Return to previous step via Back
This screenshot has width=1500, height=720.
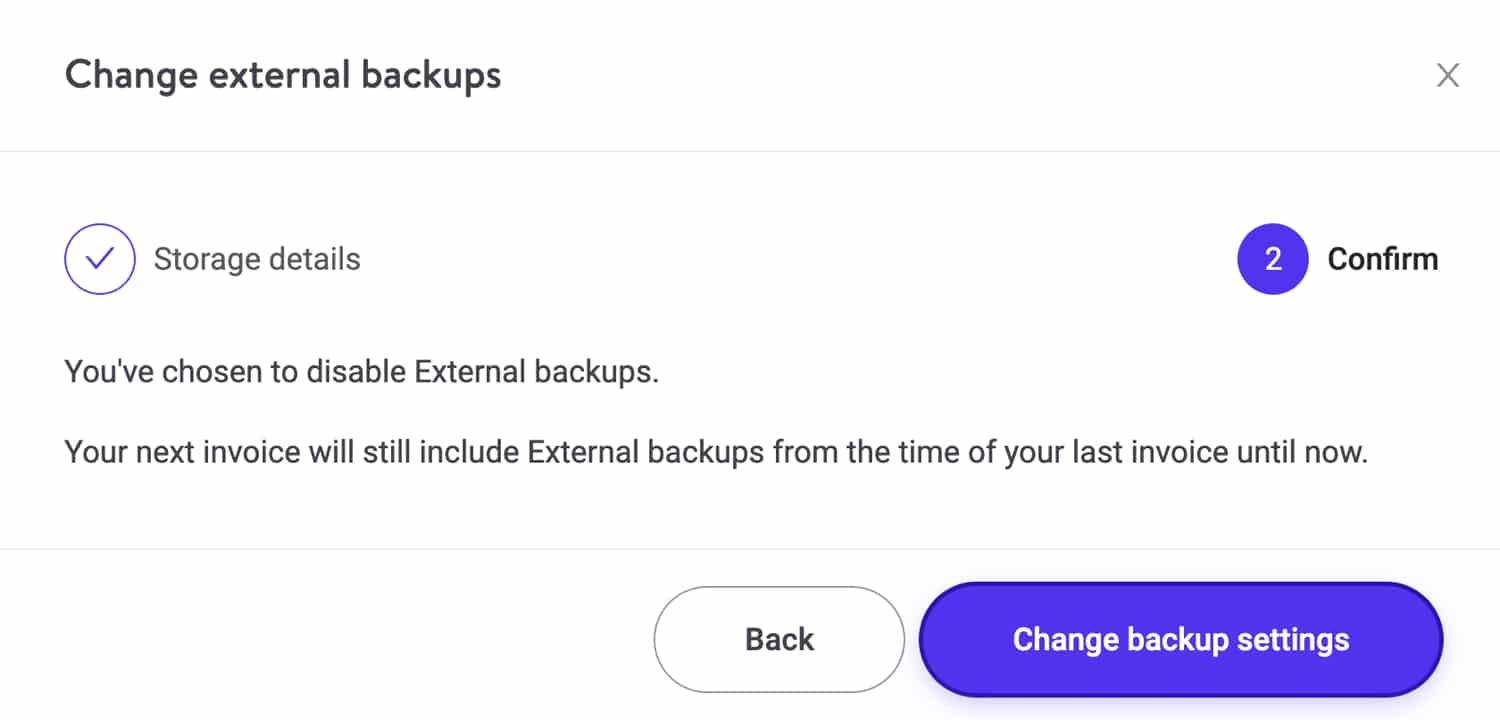click(779, 639)
